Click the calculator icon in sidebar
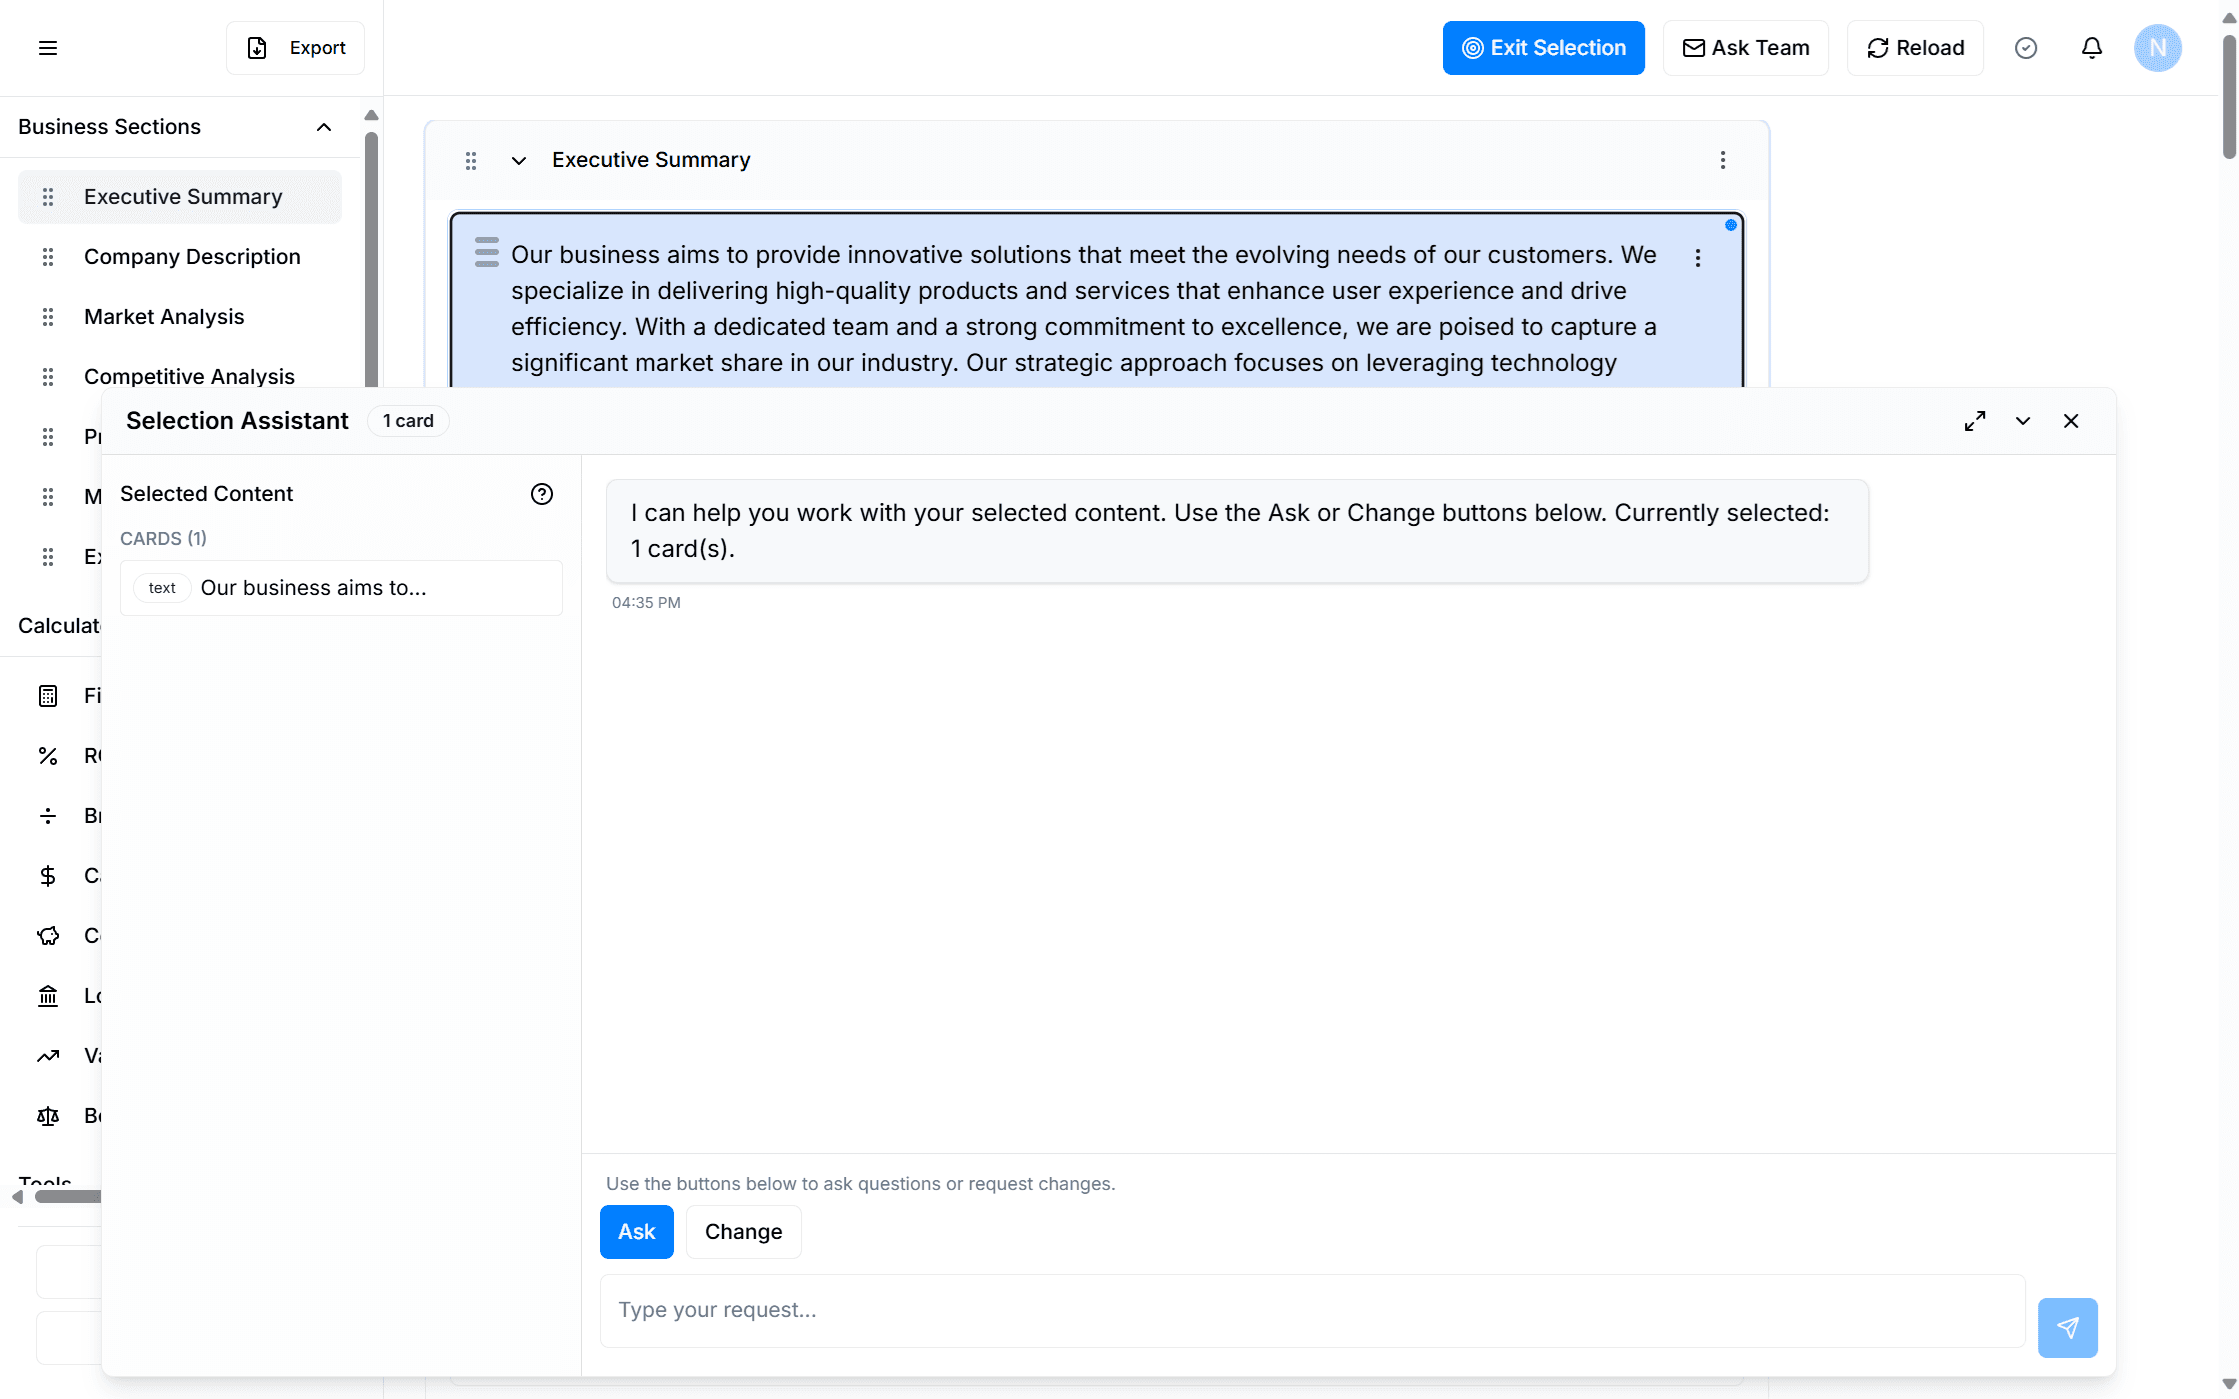This screenshot has width=2239, height=1399. click(x=48, y=696)
